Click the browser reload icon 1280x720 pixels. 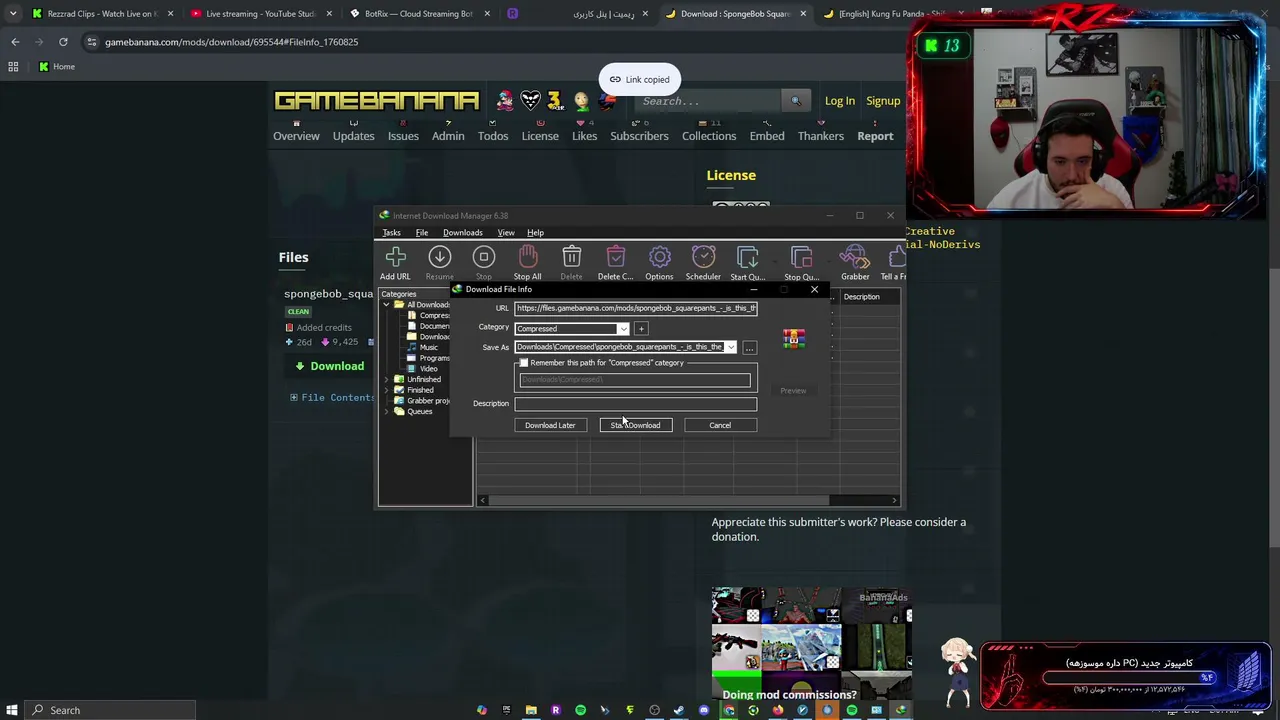pyautogui.click(x=63, y=42)
